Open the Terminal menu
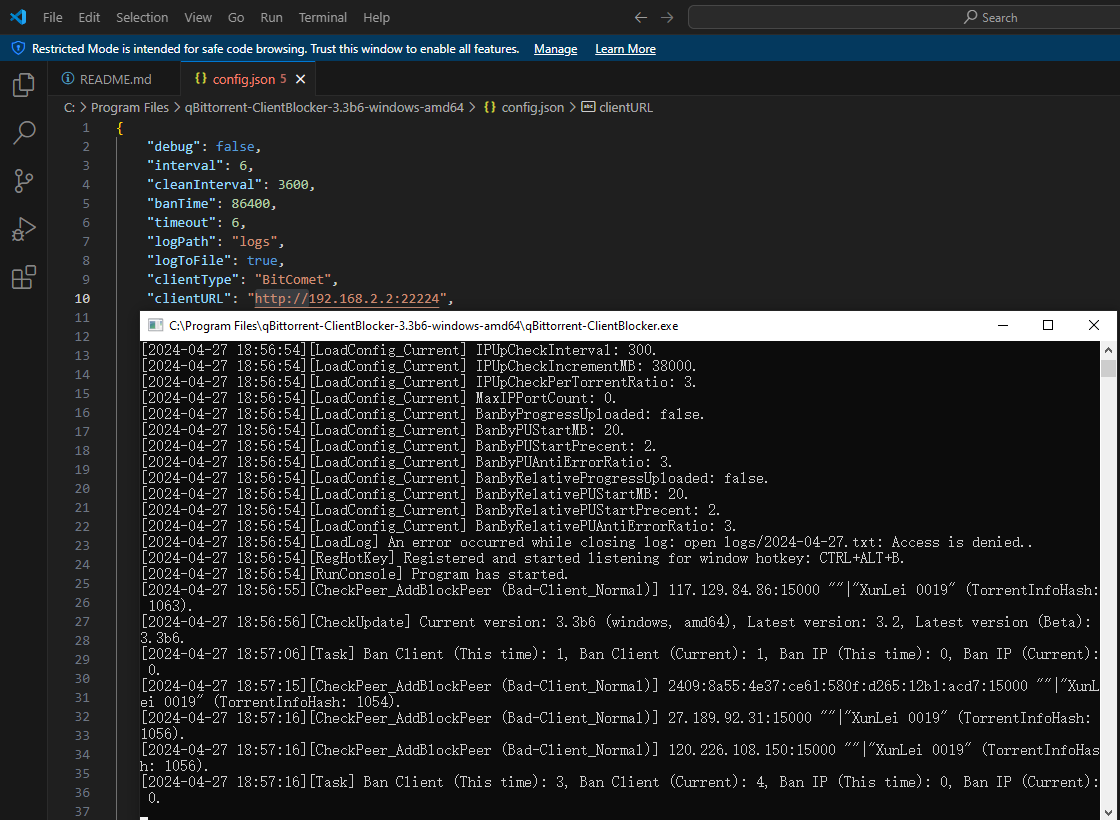 [323, 17]
